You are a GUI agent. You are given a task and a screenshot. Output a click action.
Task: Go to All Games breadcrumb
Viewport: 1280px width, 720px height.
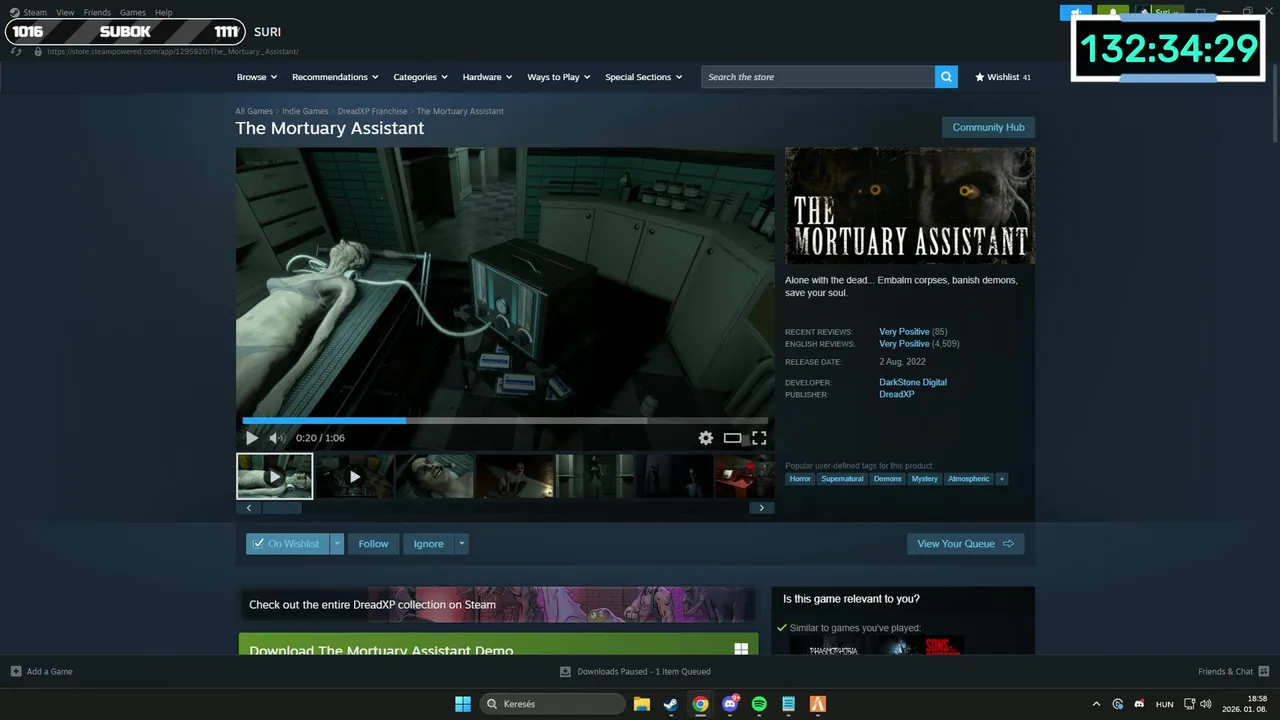coord(254,111)
